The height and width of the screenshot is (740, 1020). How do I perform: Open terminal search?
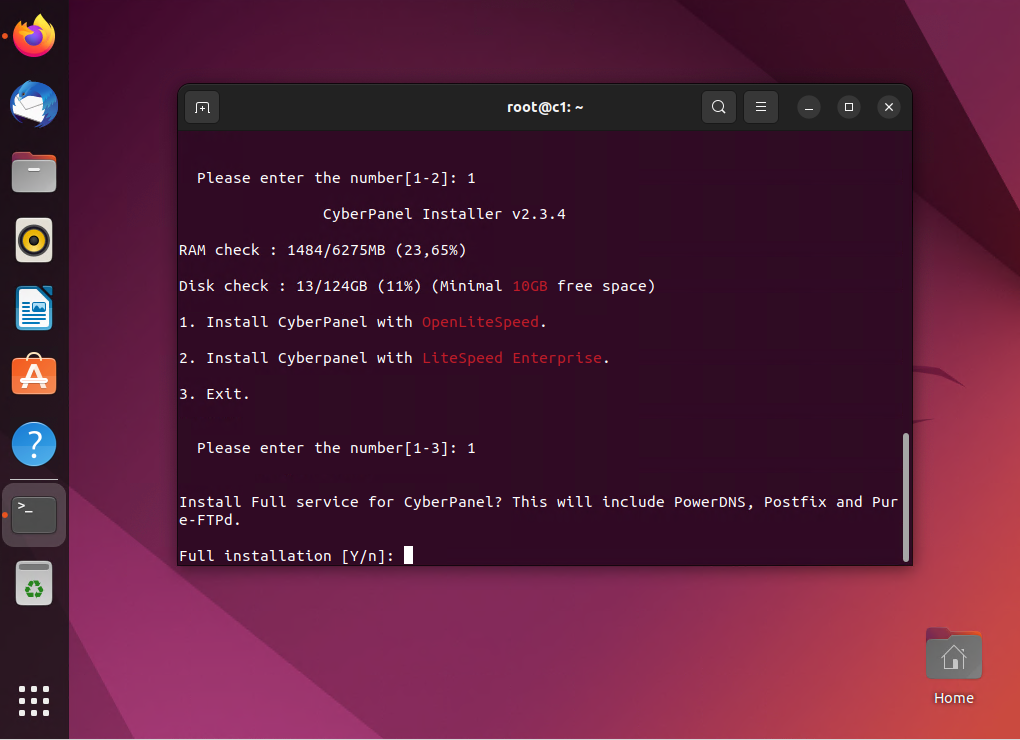tap(718, 107)
